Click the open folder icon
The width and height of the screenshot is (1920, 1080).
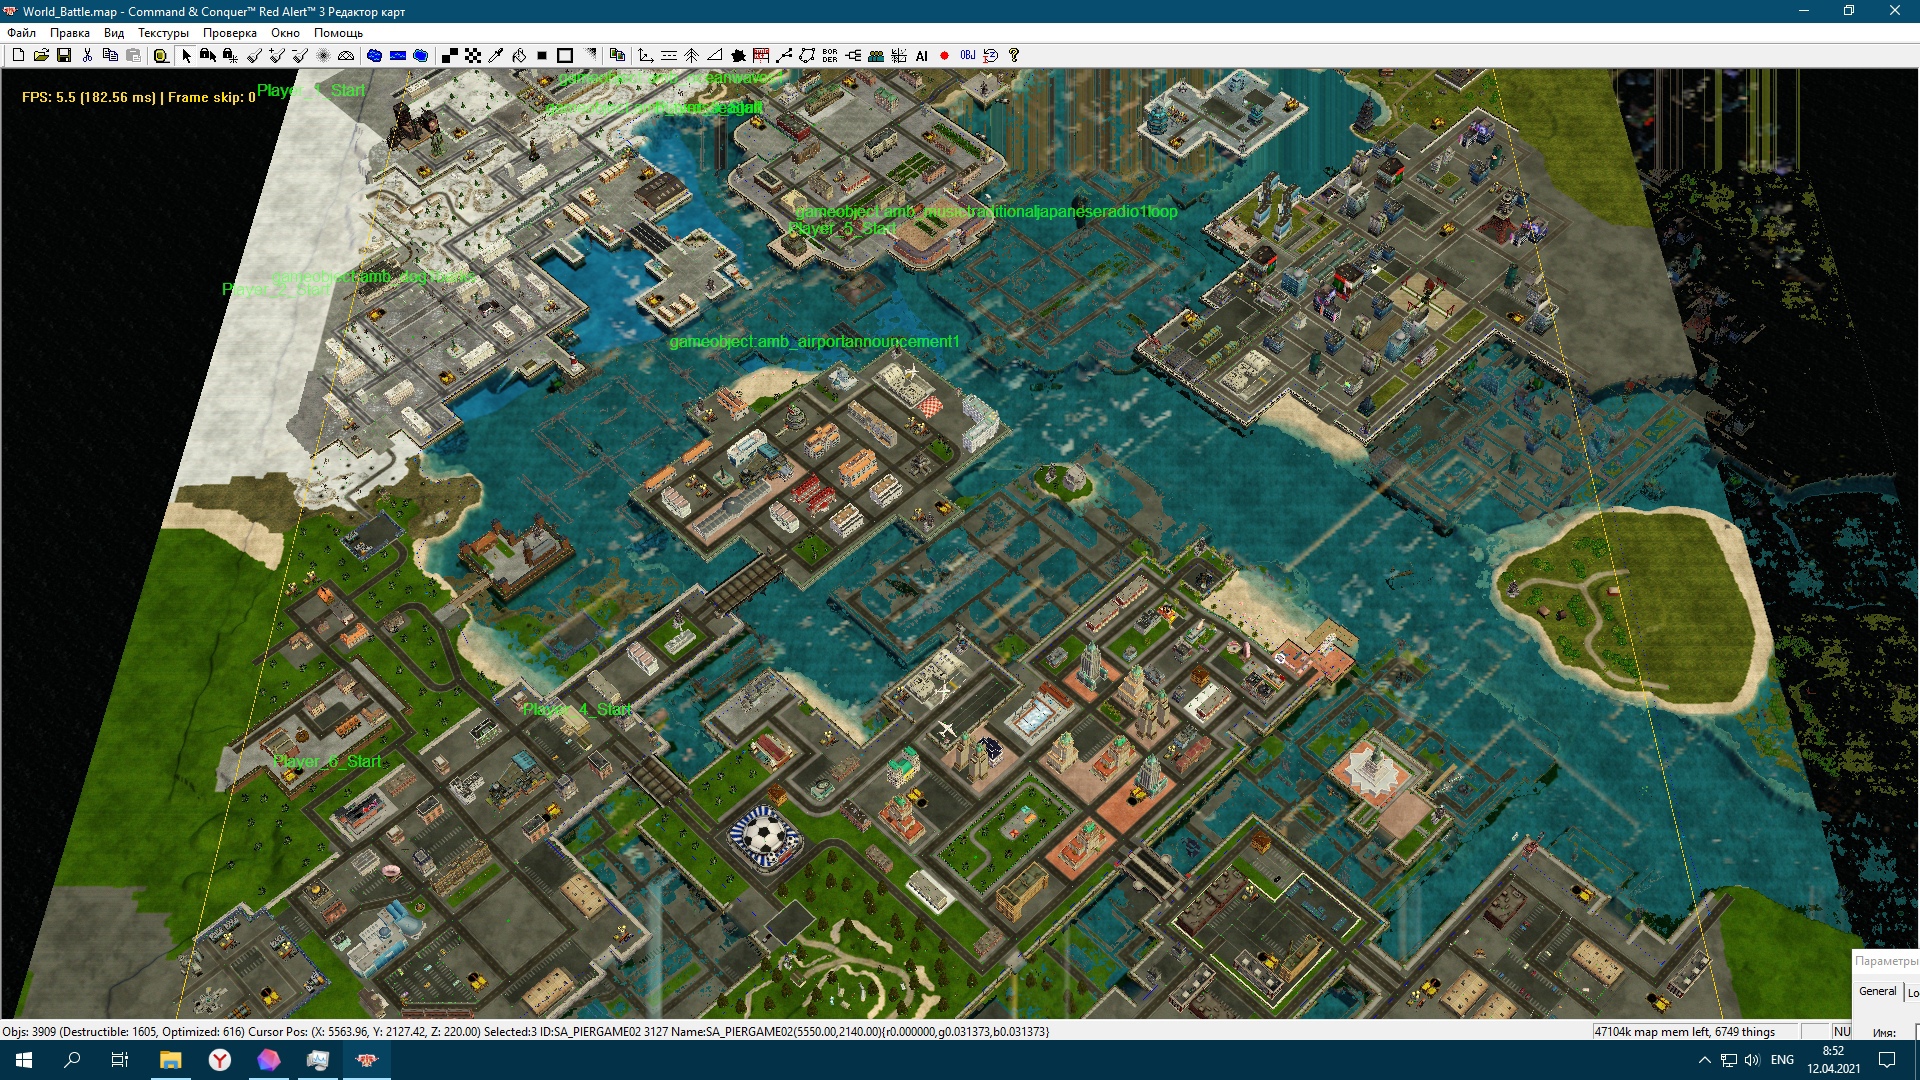[41, 56]
